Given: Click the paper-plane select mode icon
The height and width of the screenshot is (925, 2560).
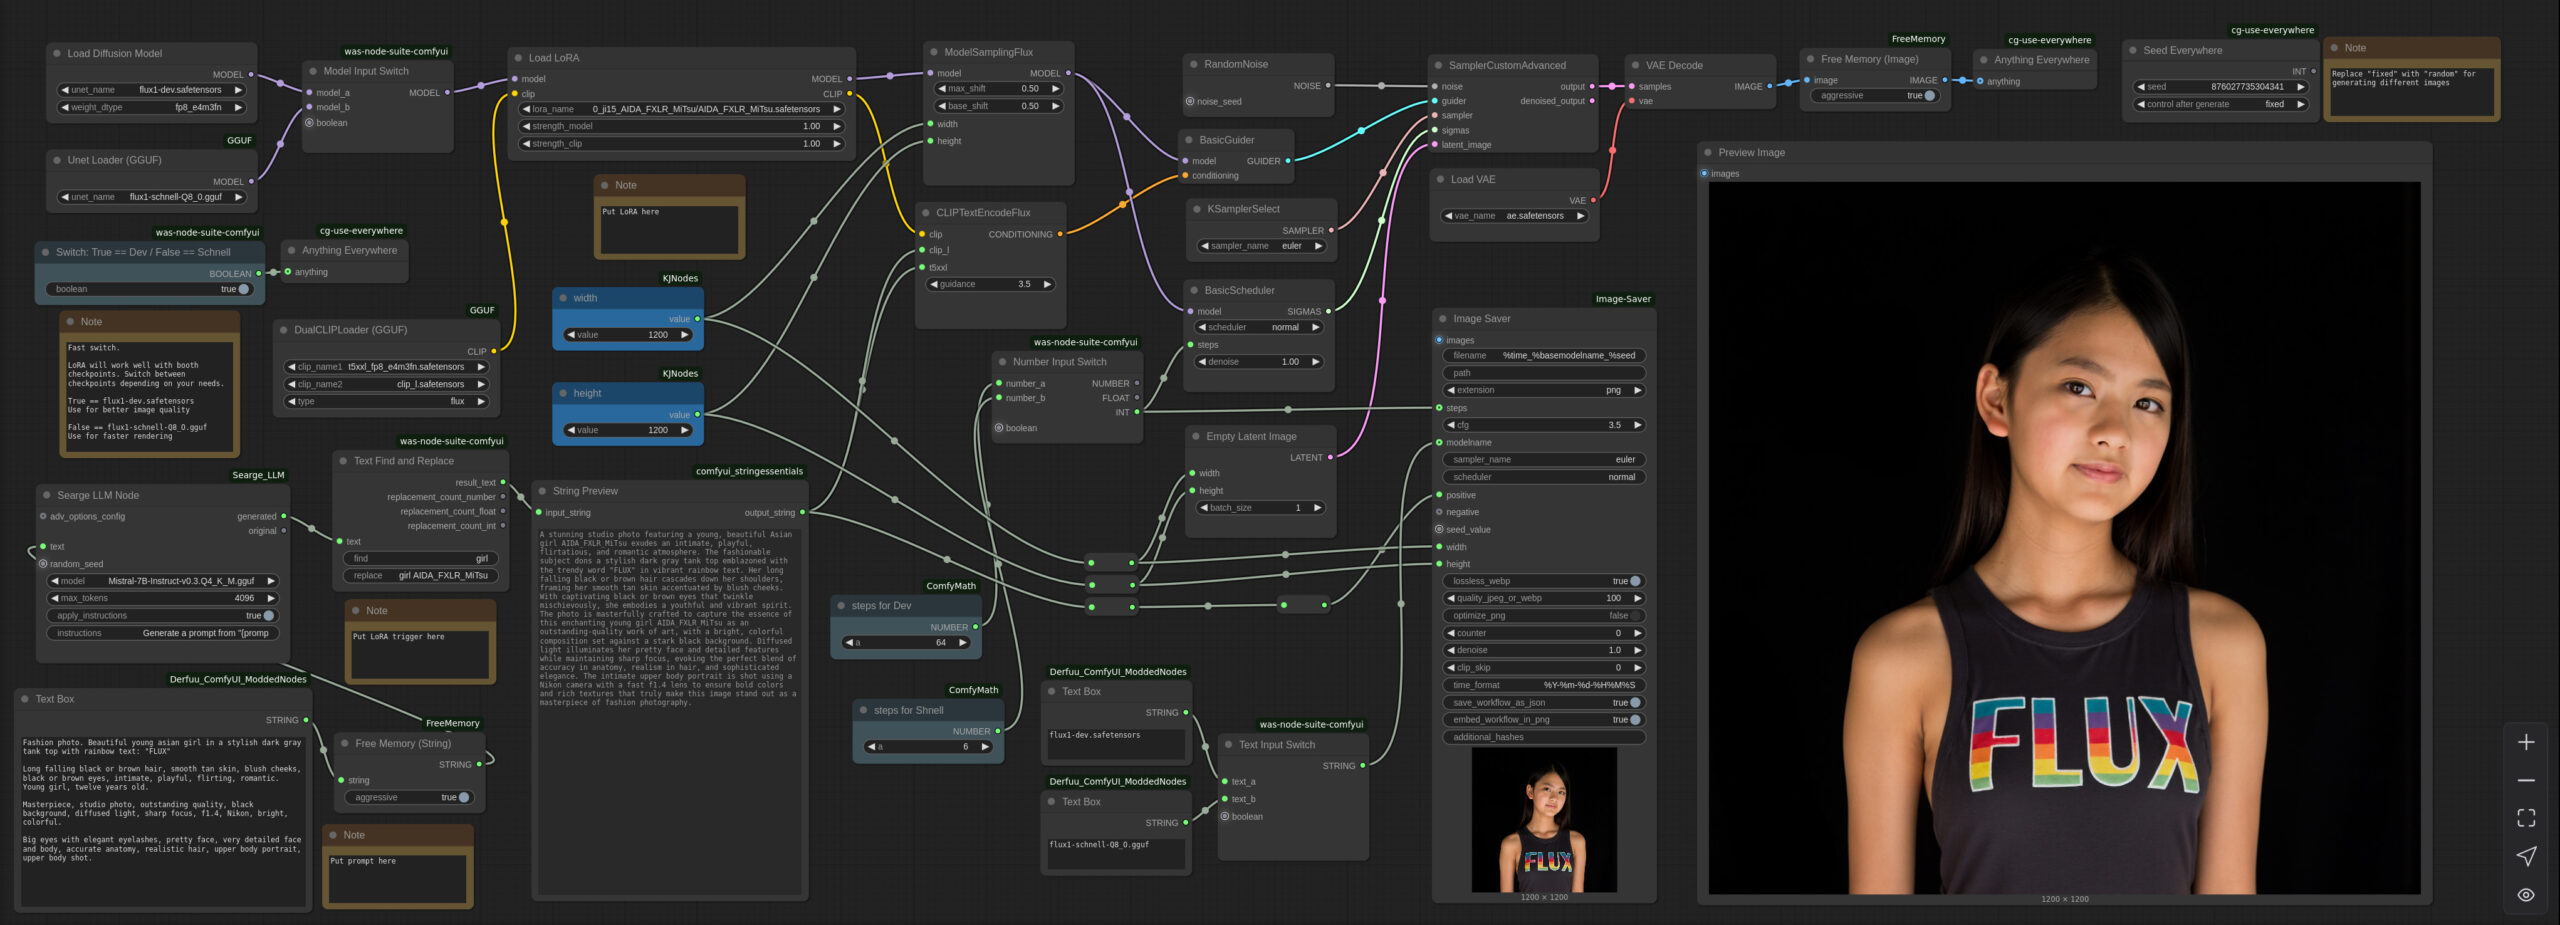Looking at the screenshot, I should point(2526,856).
